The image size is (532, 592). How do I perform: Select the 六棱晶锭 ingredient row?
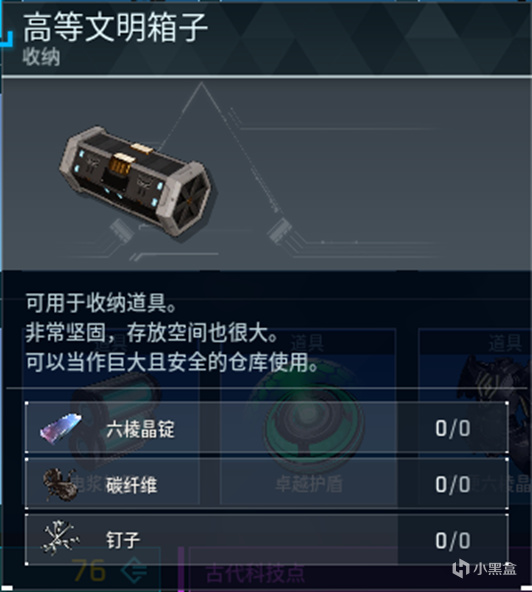pyautogui.click(x=267, y=428)
